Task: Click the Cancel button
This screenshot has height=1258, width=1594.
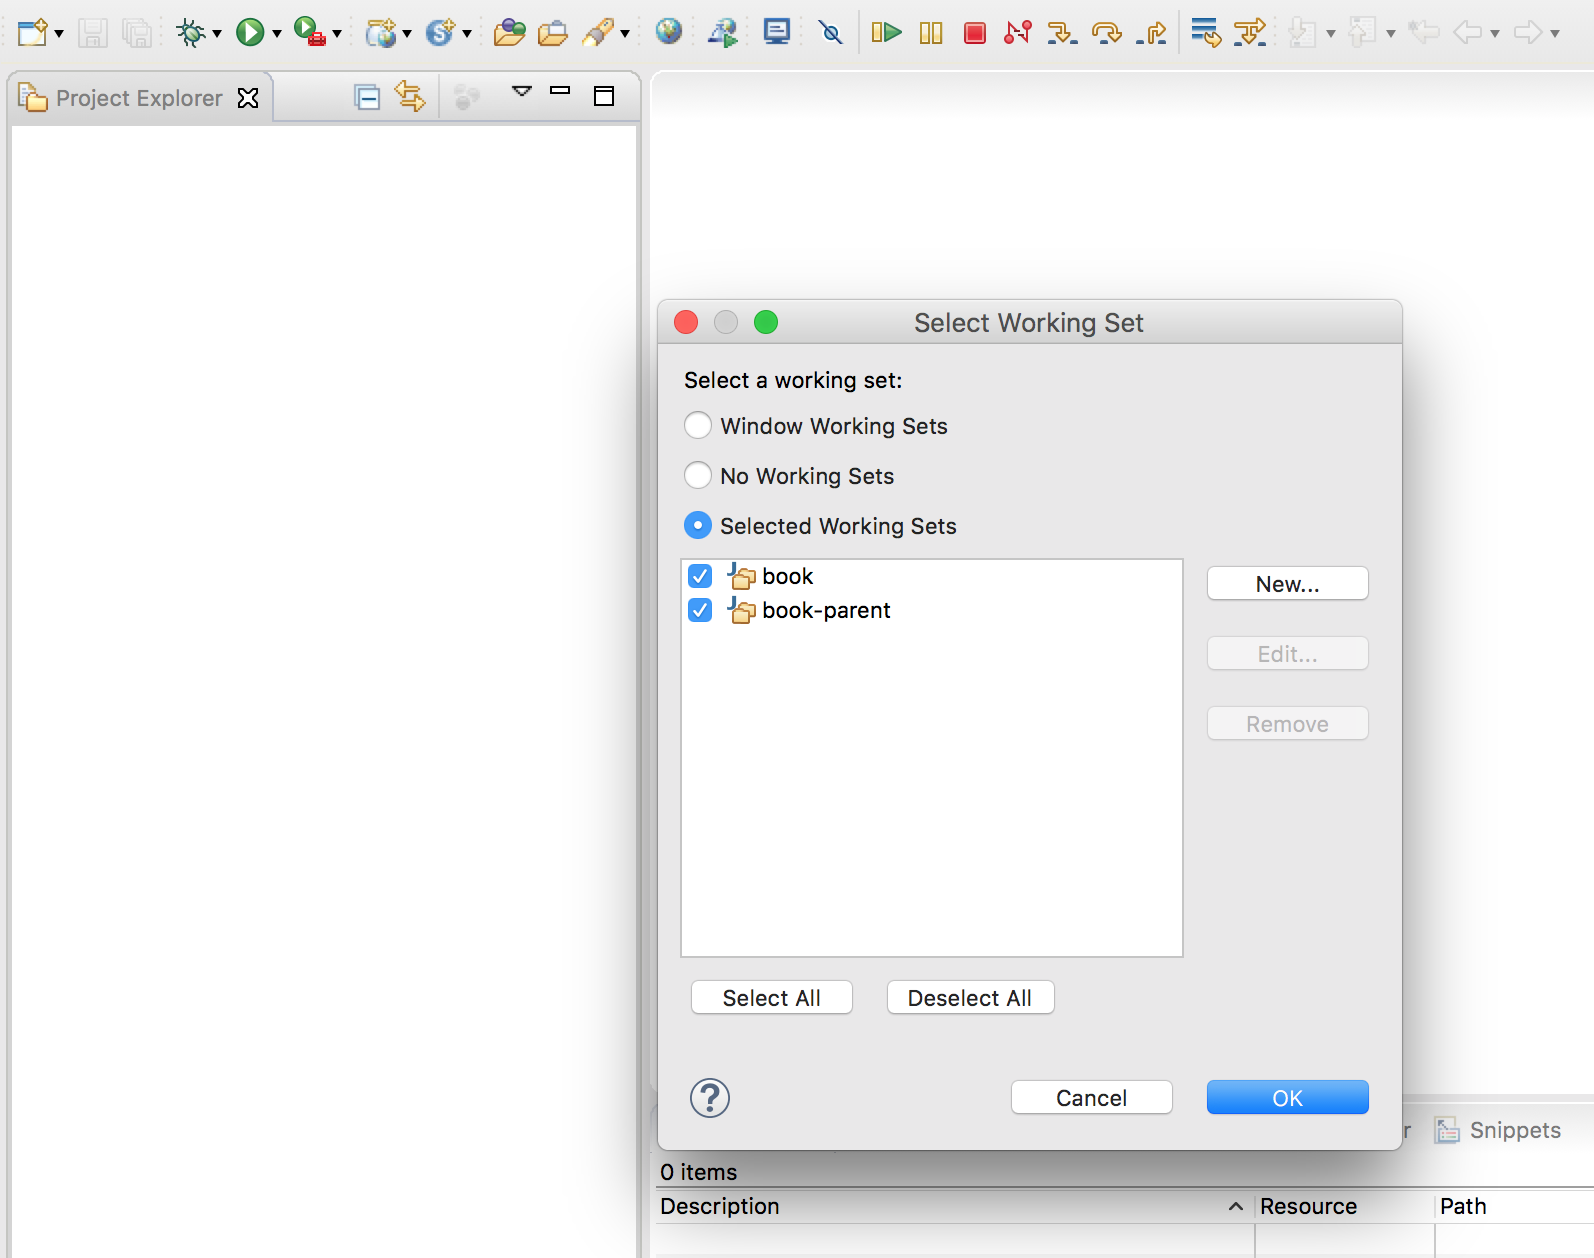Action: [x=1092, y=1098]
